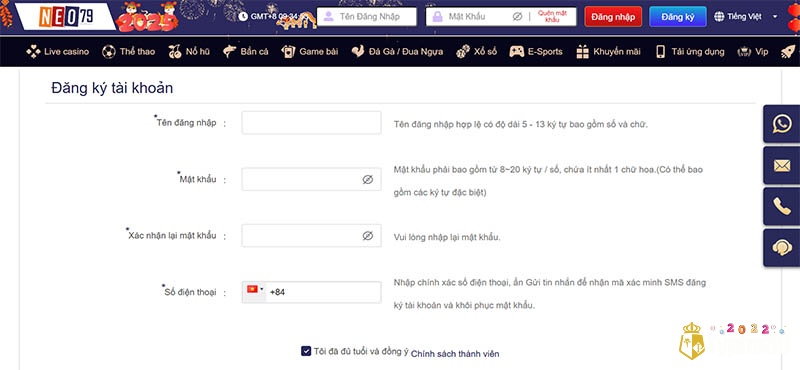Click the Live casino cards icon
This screenshot has width=800, height=370.
33,52
